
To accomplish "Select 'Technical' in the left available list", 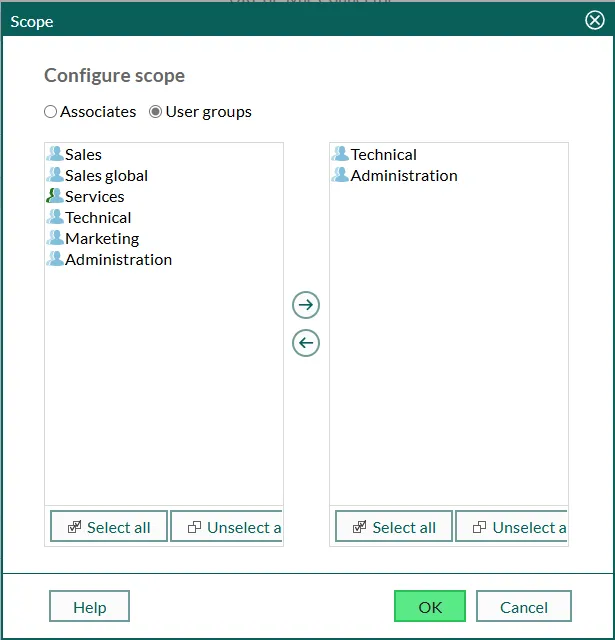I will tap(98, 218).
